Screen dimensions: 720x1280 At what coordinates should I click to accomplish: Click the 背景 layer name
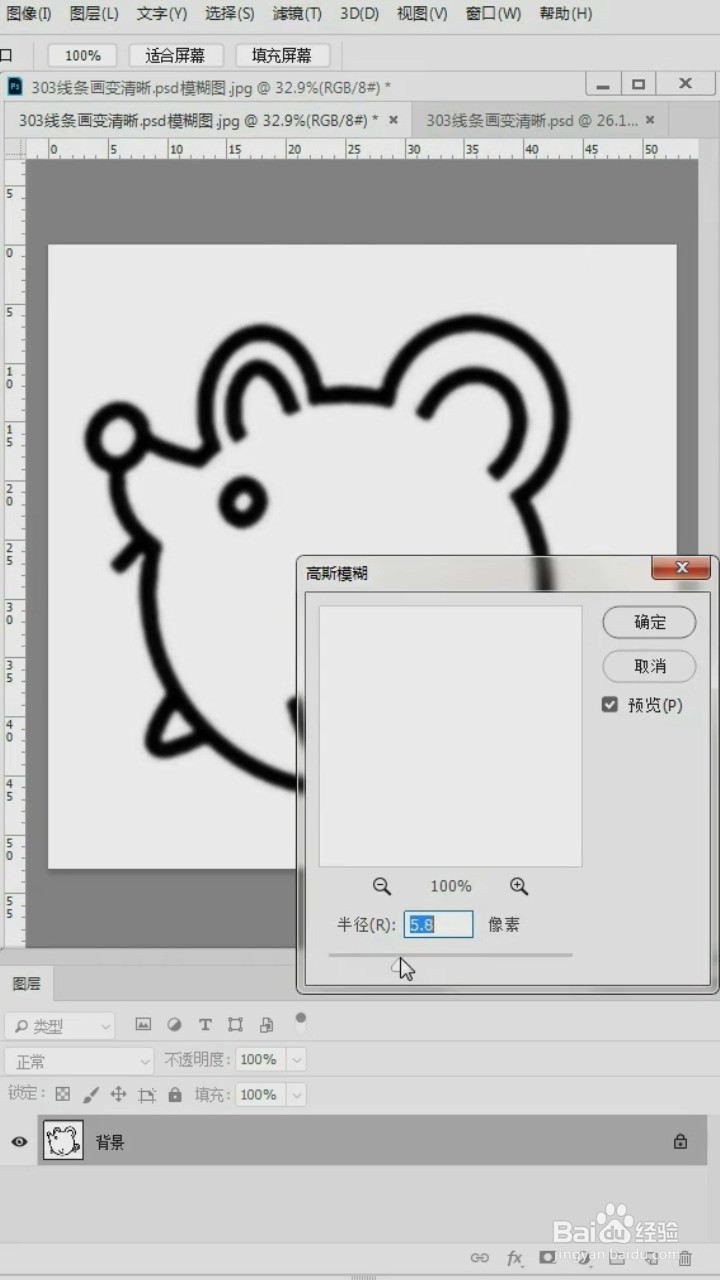pos(110,1142)
